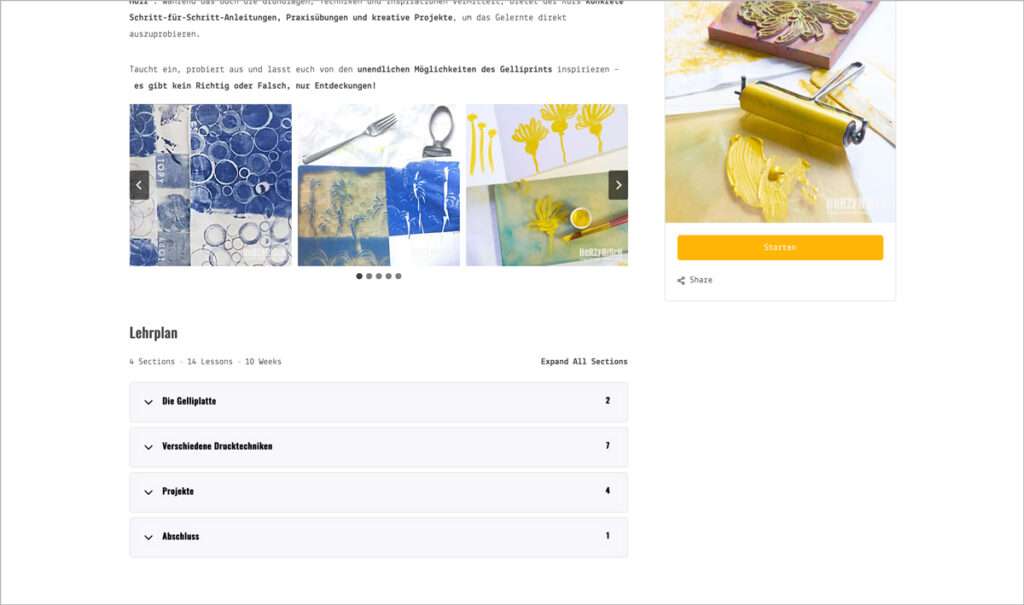Click chevron icon beside Abschluss

point(148,537)
